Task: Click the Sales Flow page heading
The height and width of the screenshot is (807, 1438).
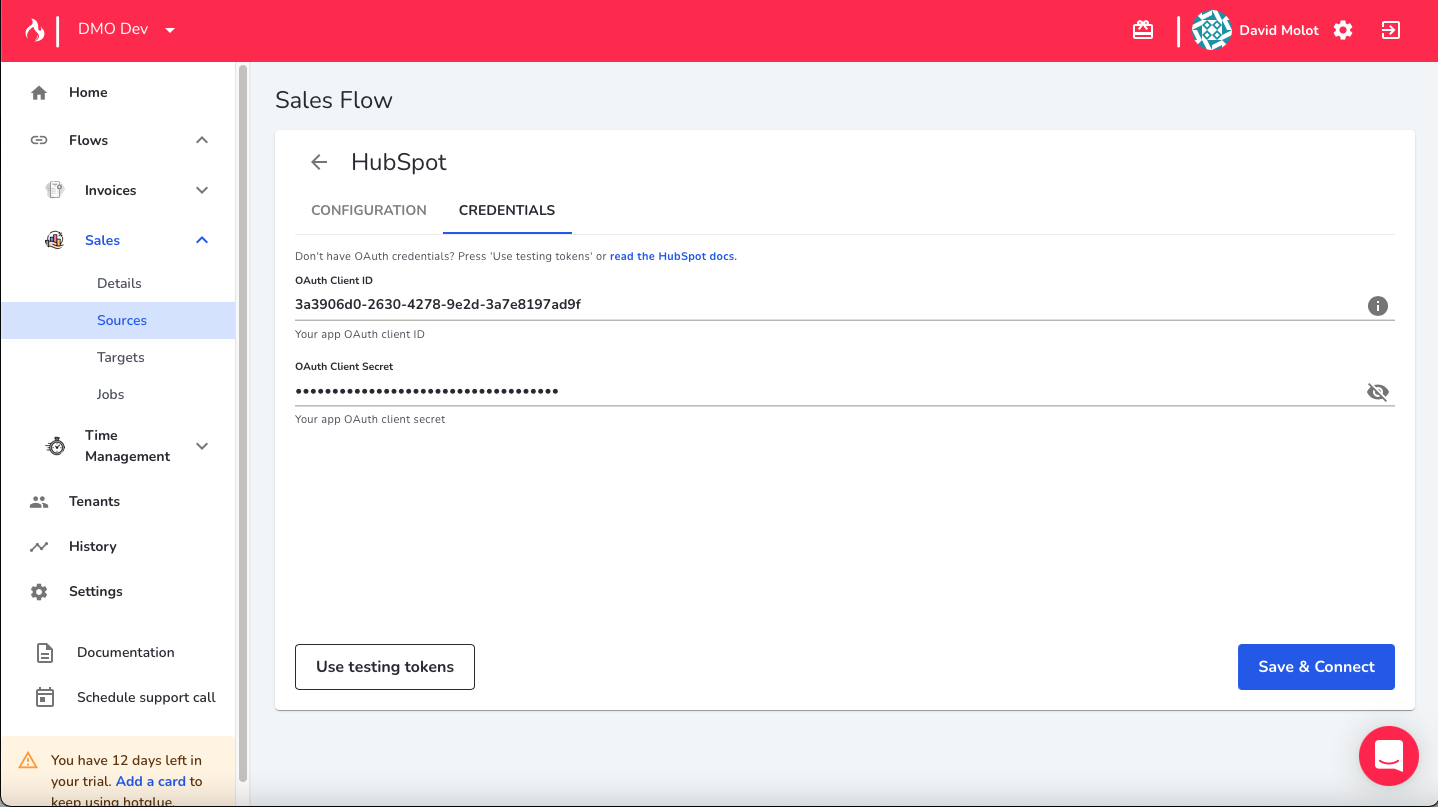Action: [x=334, y=100]
